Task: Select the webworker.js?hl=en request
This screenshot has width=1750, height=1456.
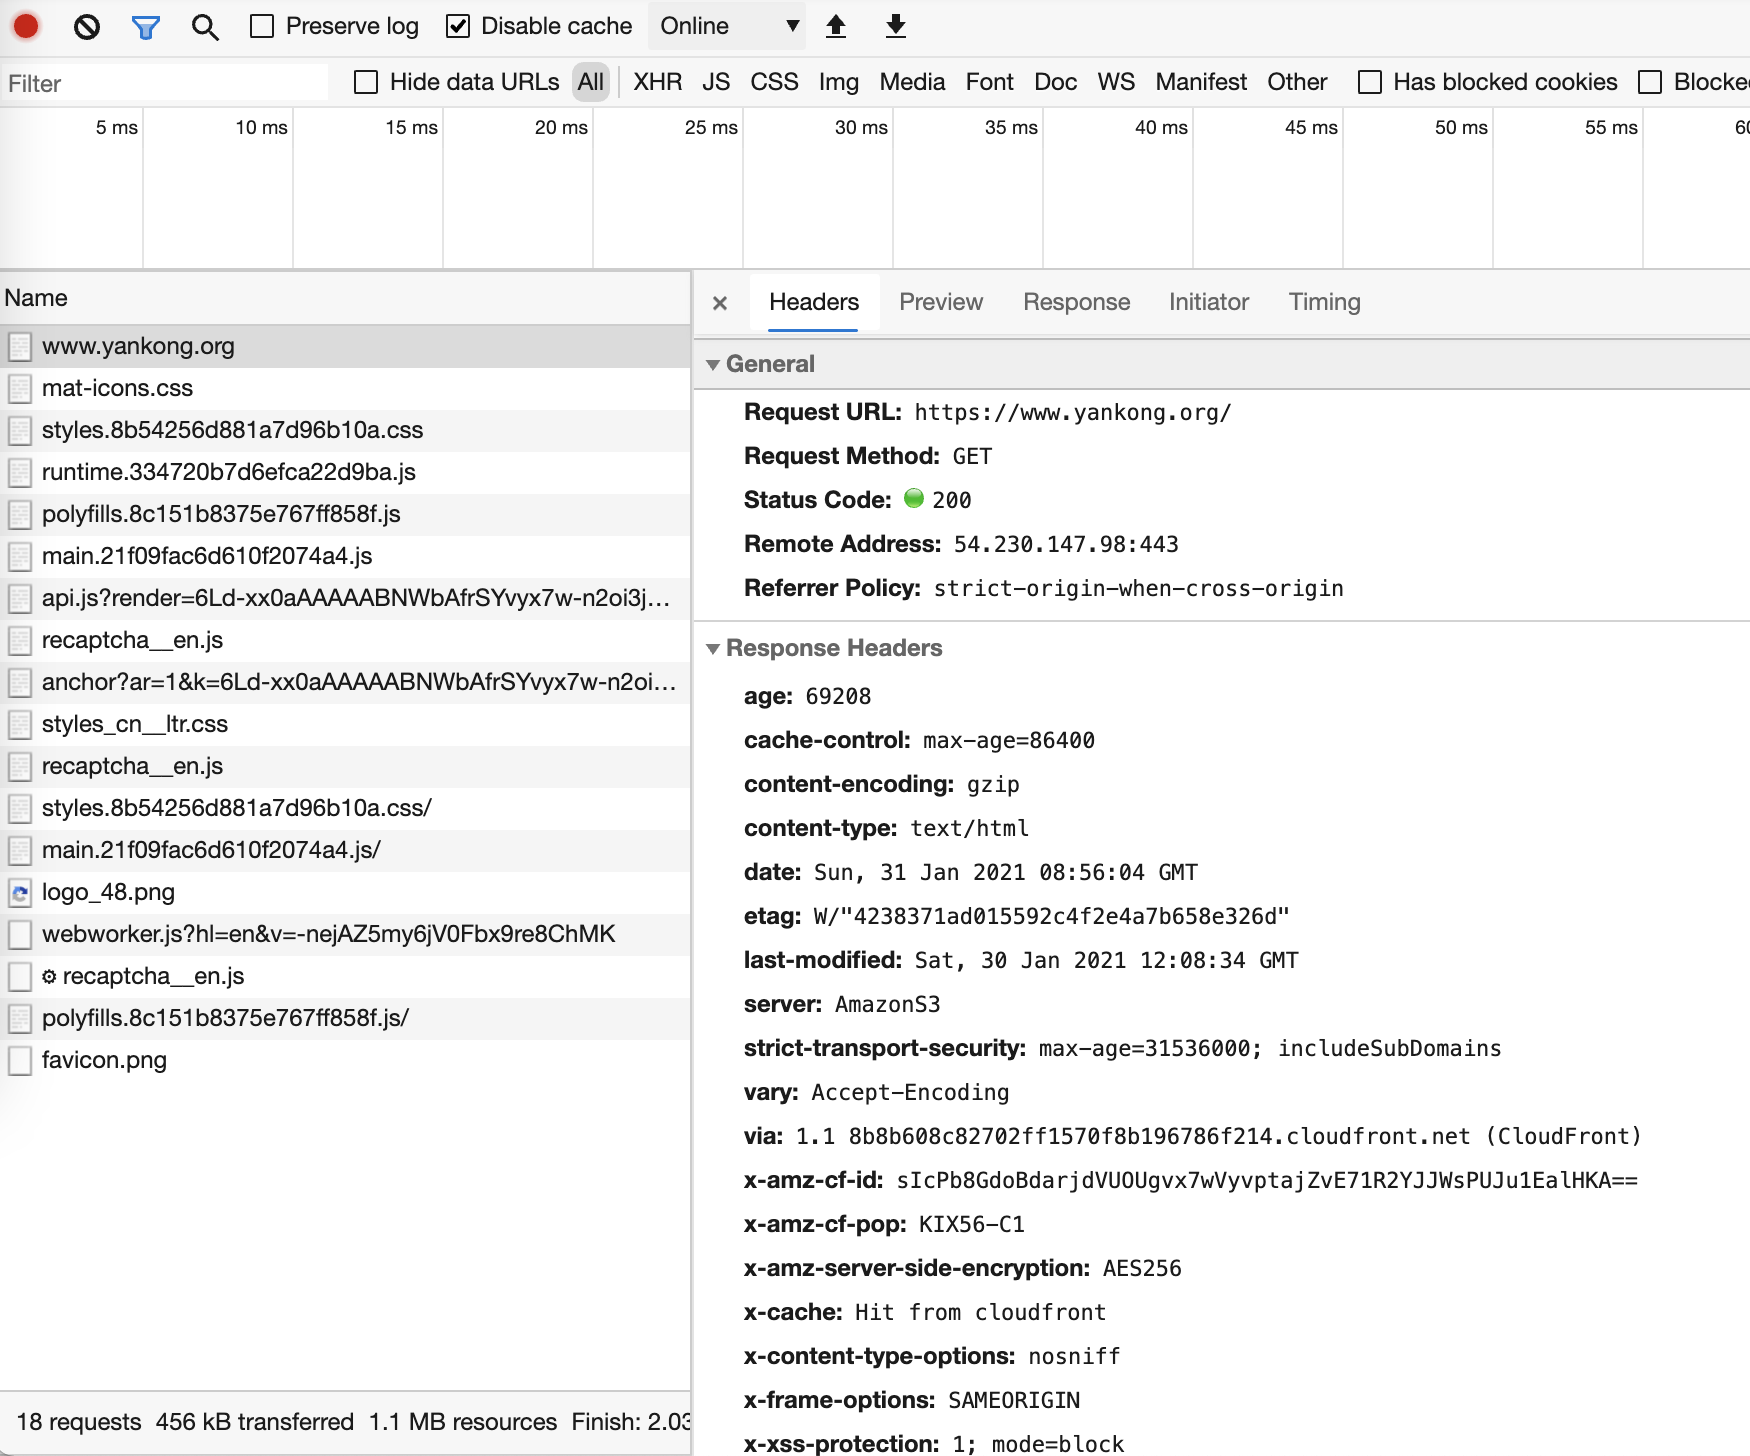Action: tap(345, 935)
